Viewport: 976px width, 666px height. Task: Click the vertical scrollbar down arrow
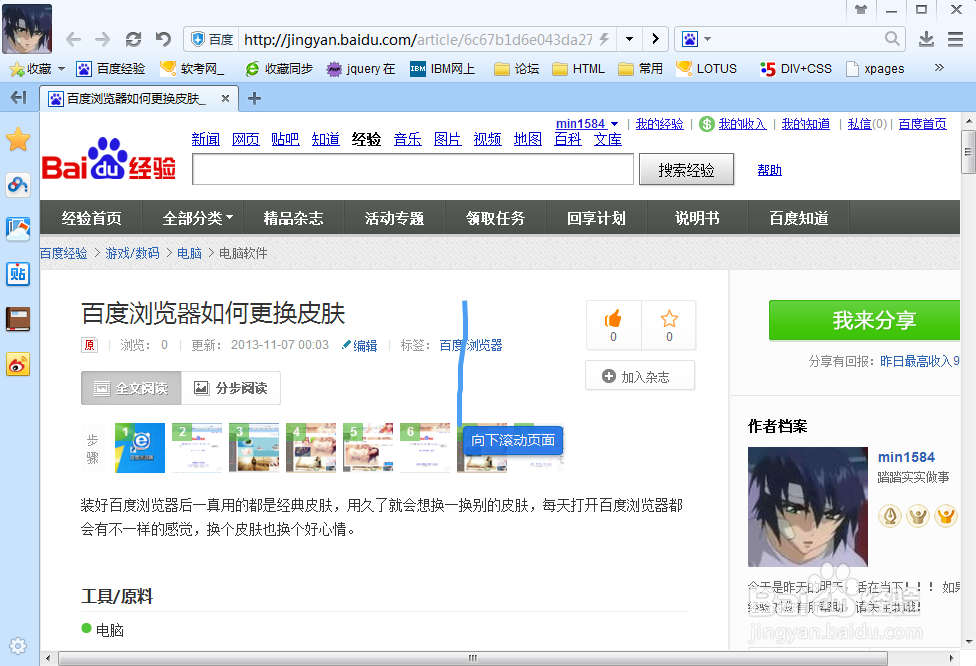tap(968, 641)
